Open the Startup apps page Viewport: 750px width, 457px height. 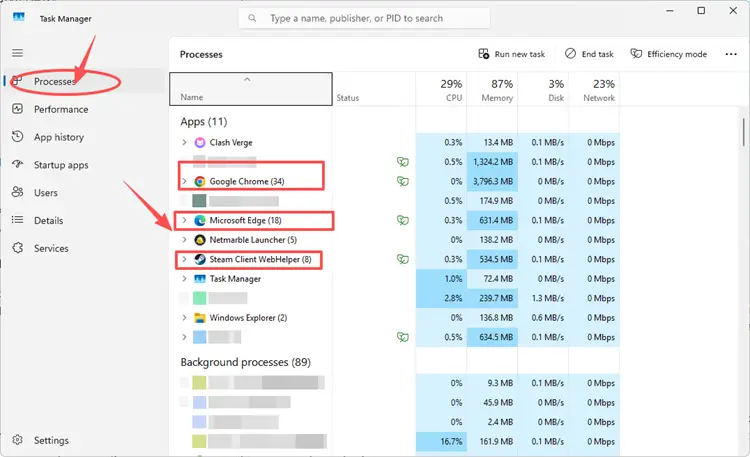85,165
